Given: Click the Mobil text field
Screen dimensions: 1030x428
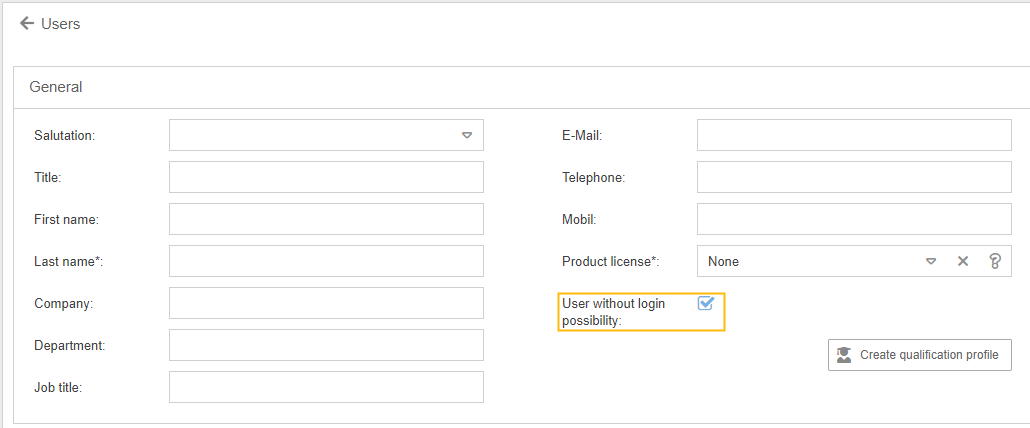Looking at the screenshot, I should [x=854, y=219].
